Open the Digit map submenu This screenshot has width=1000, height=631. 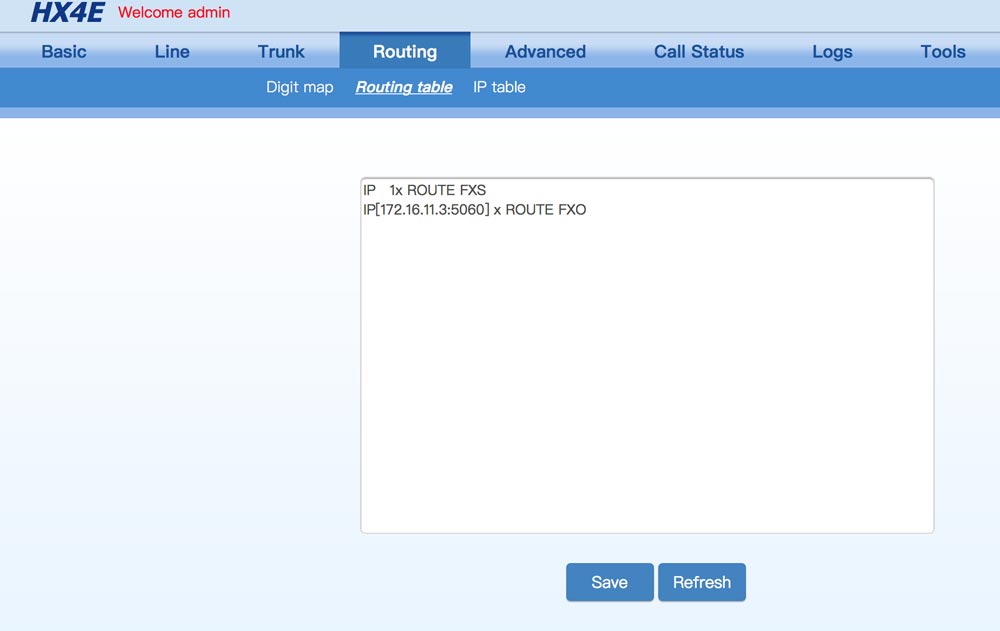click(299, 87)
